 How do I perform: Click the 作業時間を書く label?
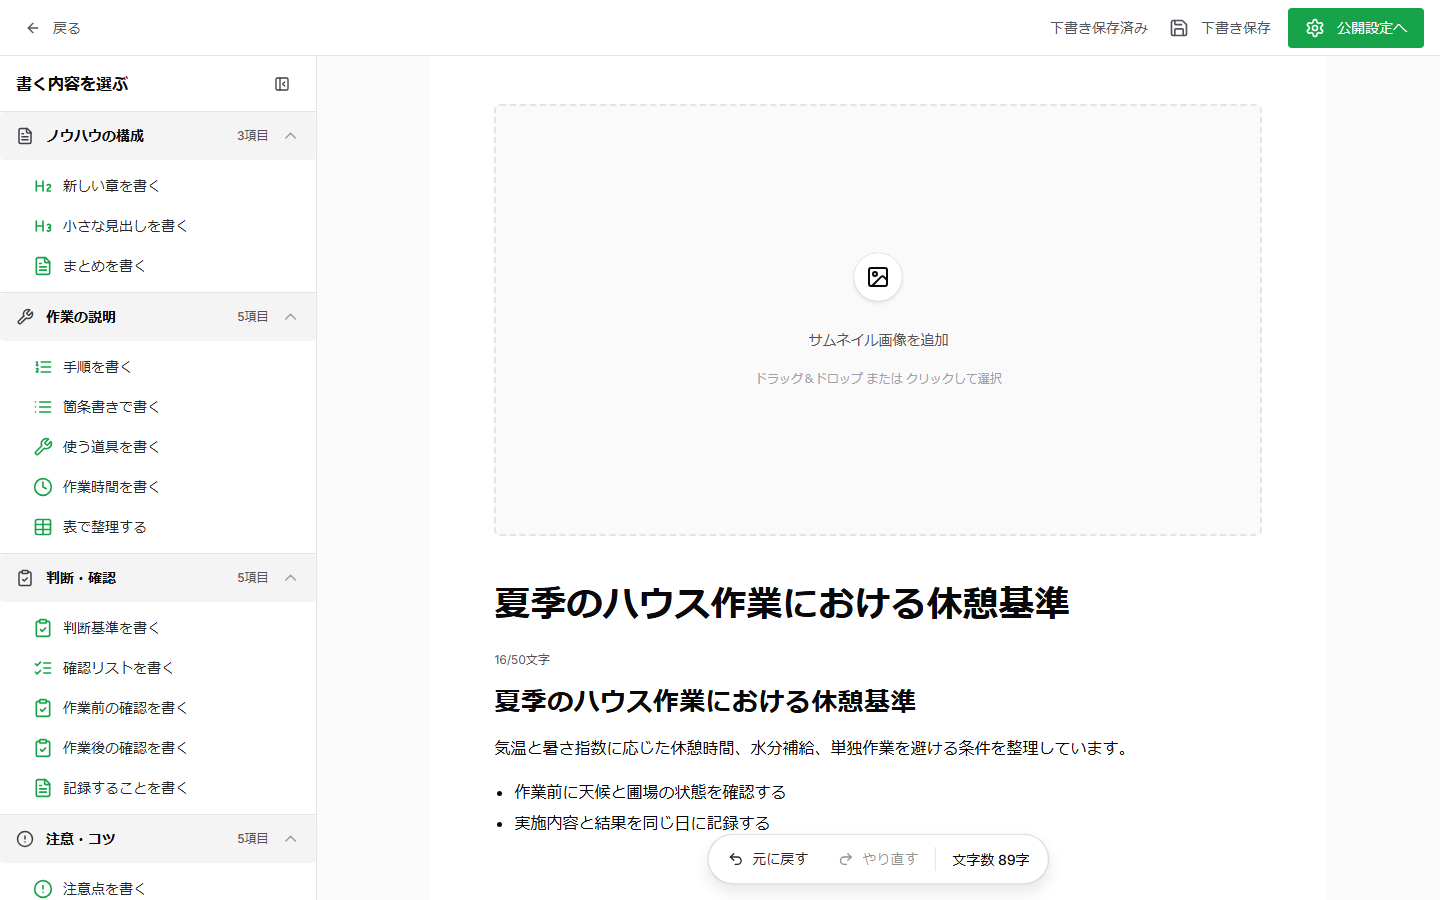tap(111, 487)
